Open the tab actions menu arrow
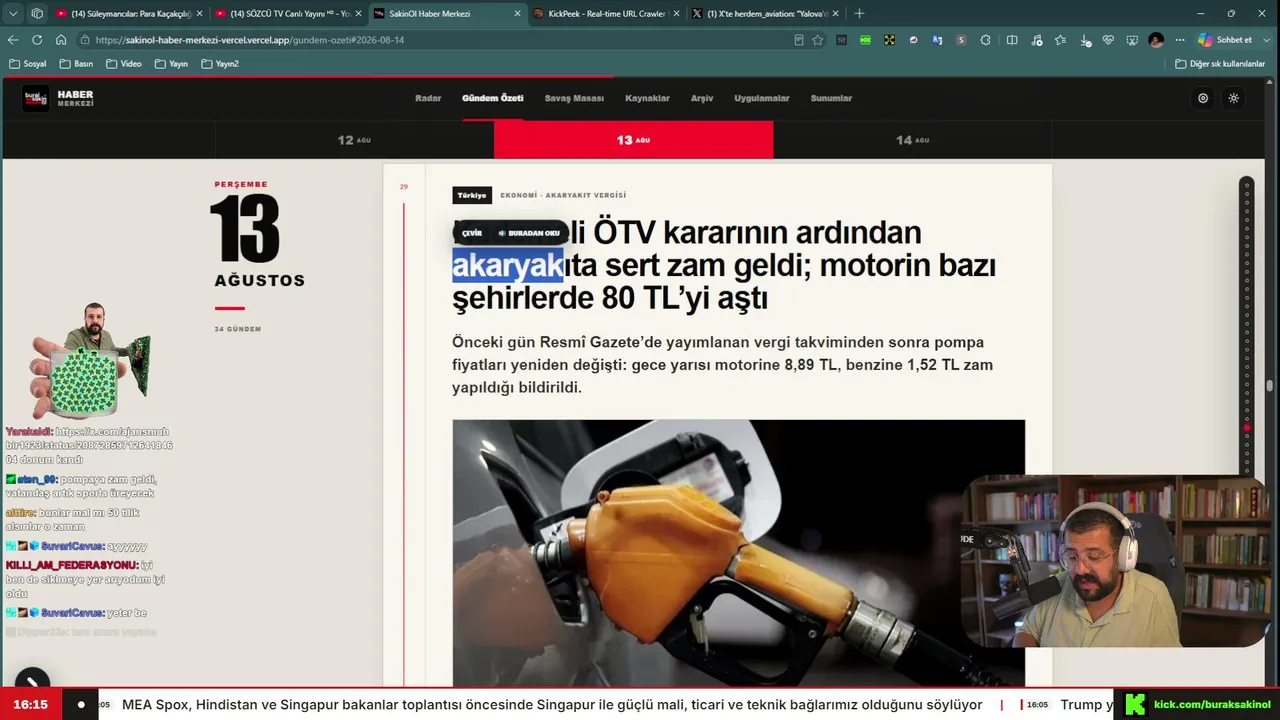The image size is (1280, 720). (x=13, y=14)
